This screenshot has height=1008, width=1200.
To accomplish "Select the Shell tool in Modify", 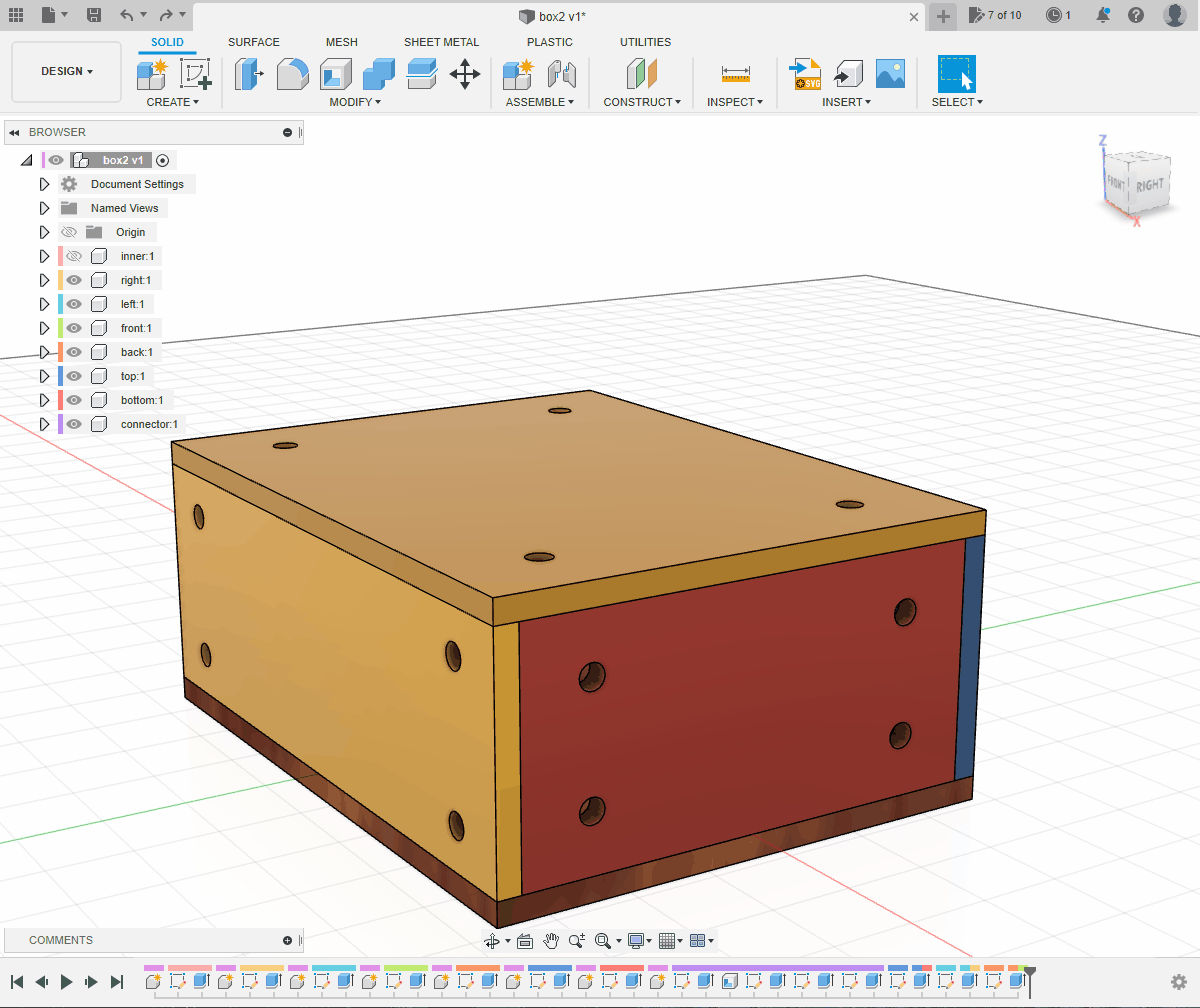I will tap(335, 74).
